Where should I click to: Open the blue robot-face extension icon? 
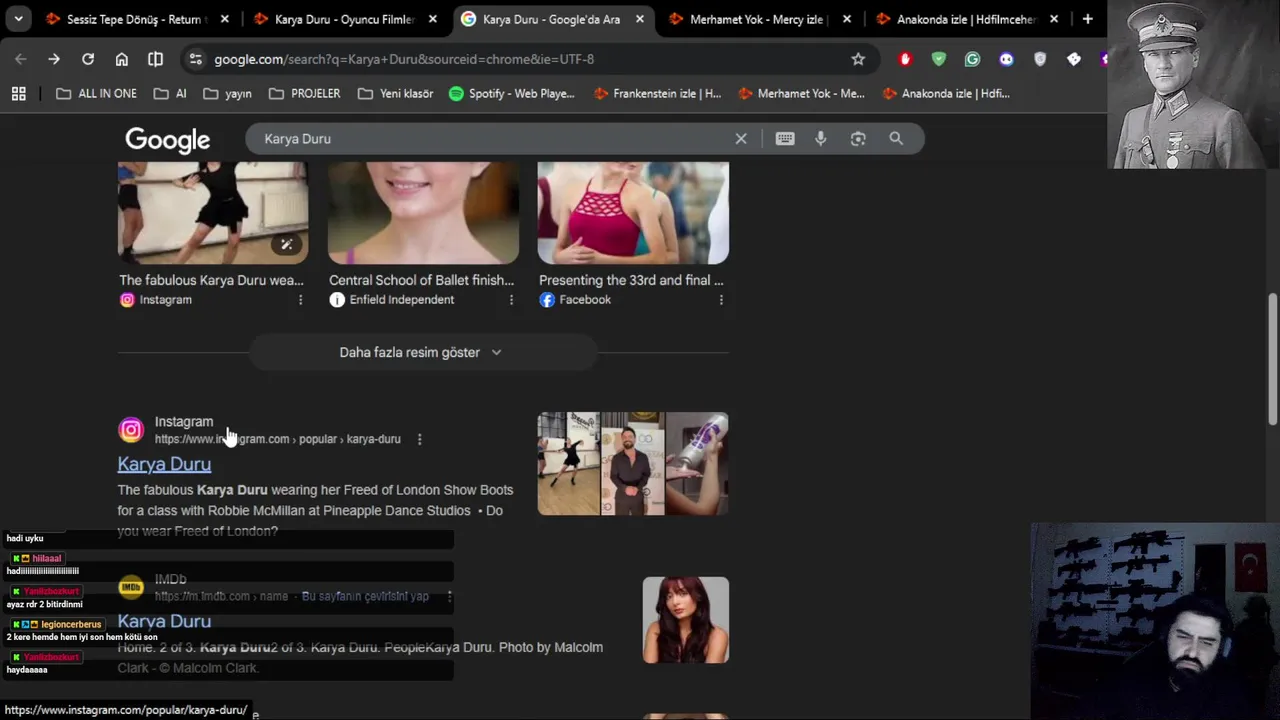click(x=1006, y=59)
